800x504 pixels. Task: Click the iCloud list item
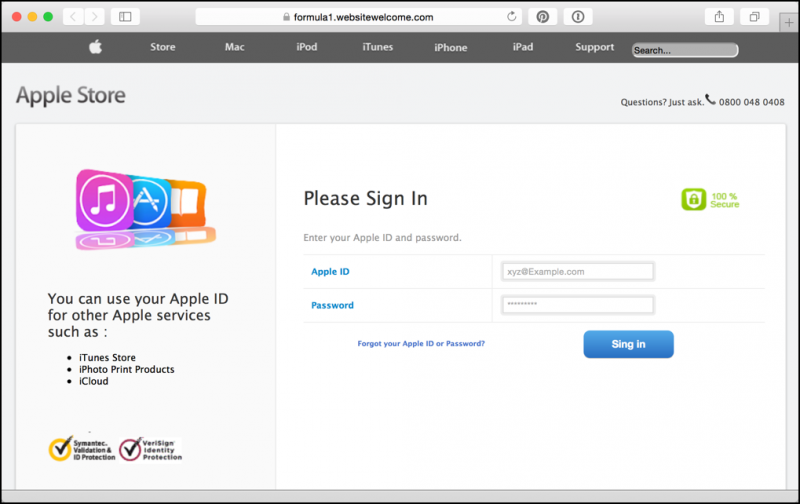pyautogui.click(x=93, y=381)
